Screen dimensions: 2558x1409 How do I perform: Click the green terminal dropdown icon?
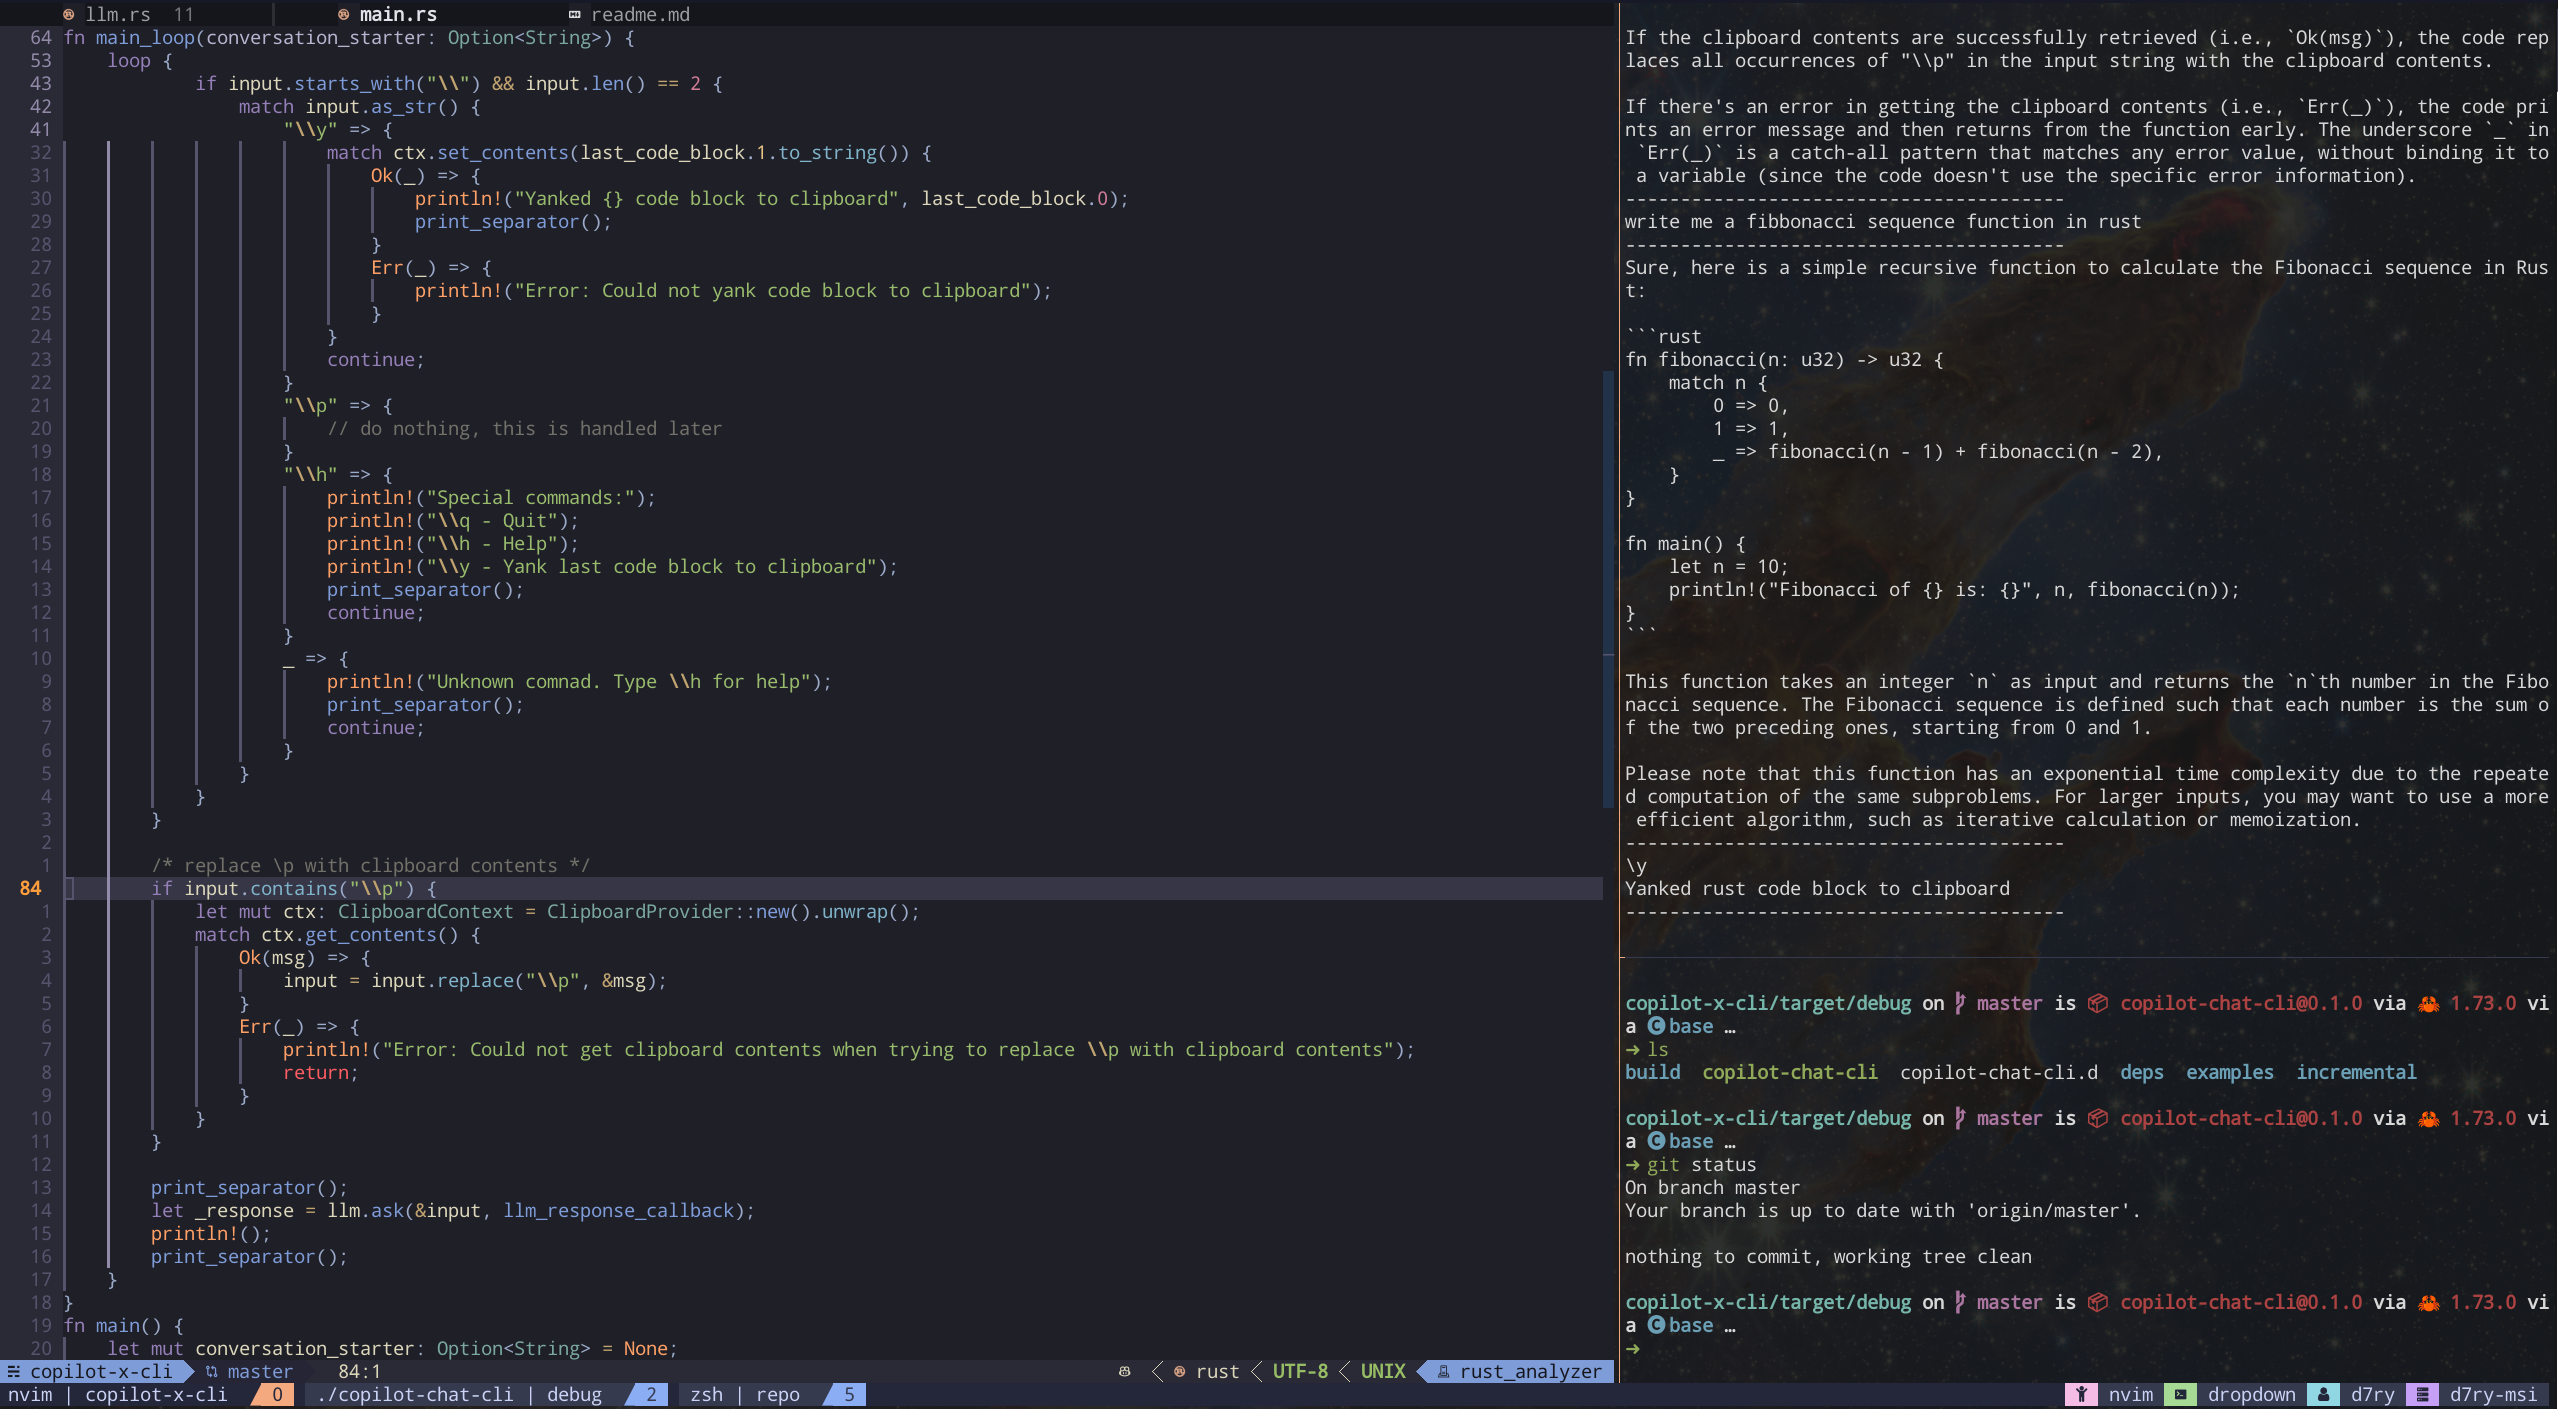pos(2180,1394)
